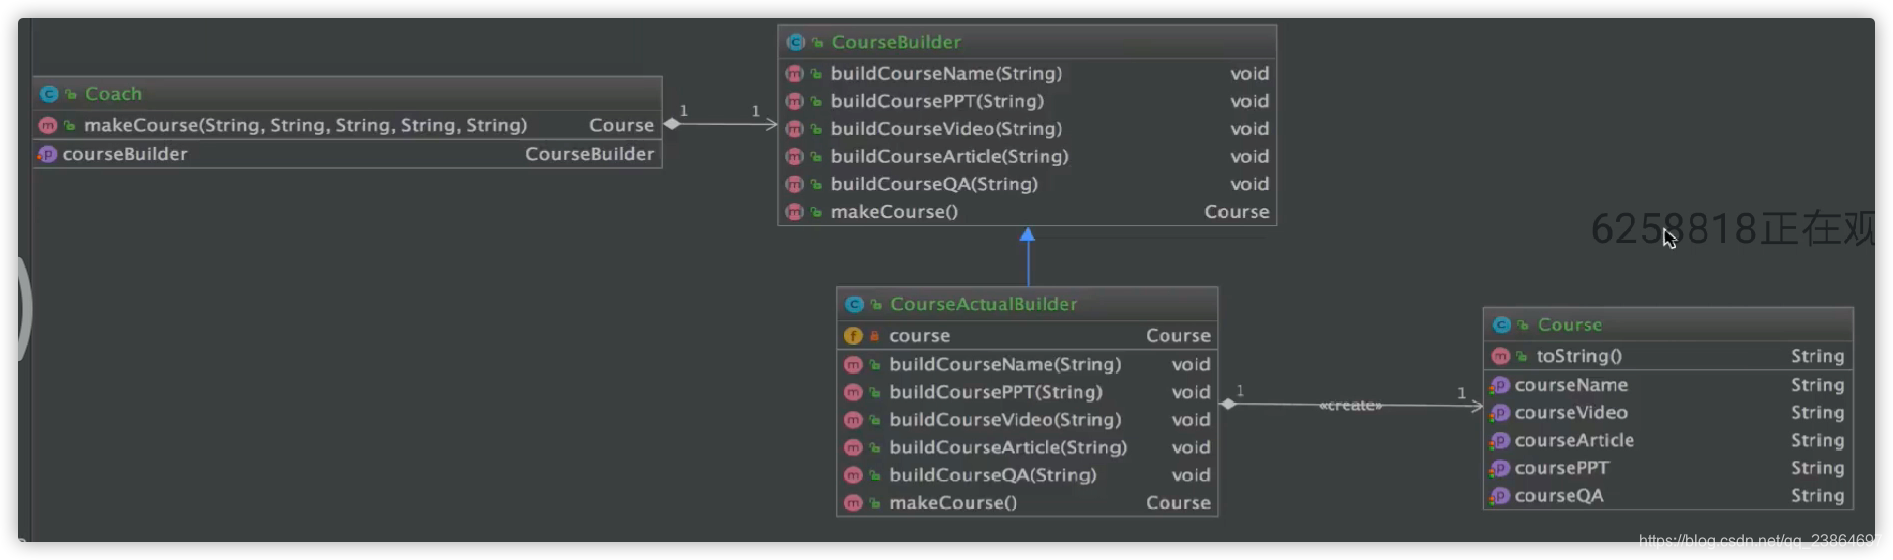Click method icon for makeCourse() in CourseBuilder

click(x=795, y=212)
